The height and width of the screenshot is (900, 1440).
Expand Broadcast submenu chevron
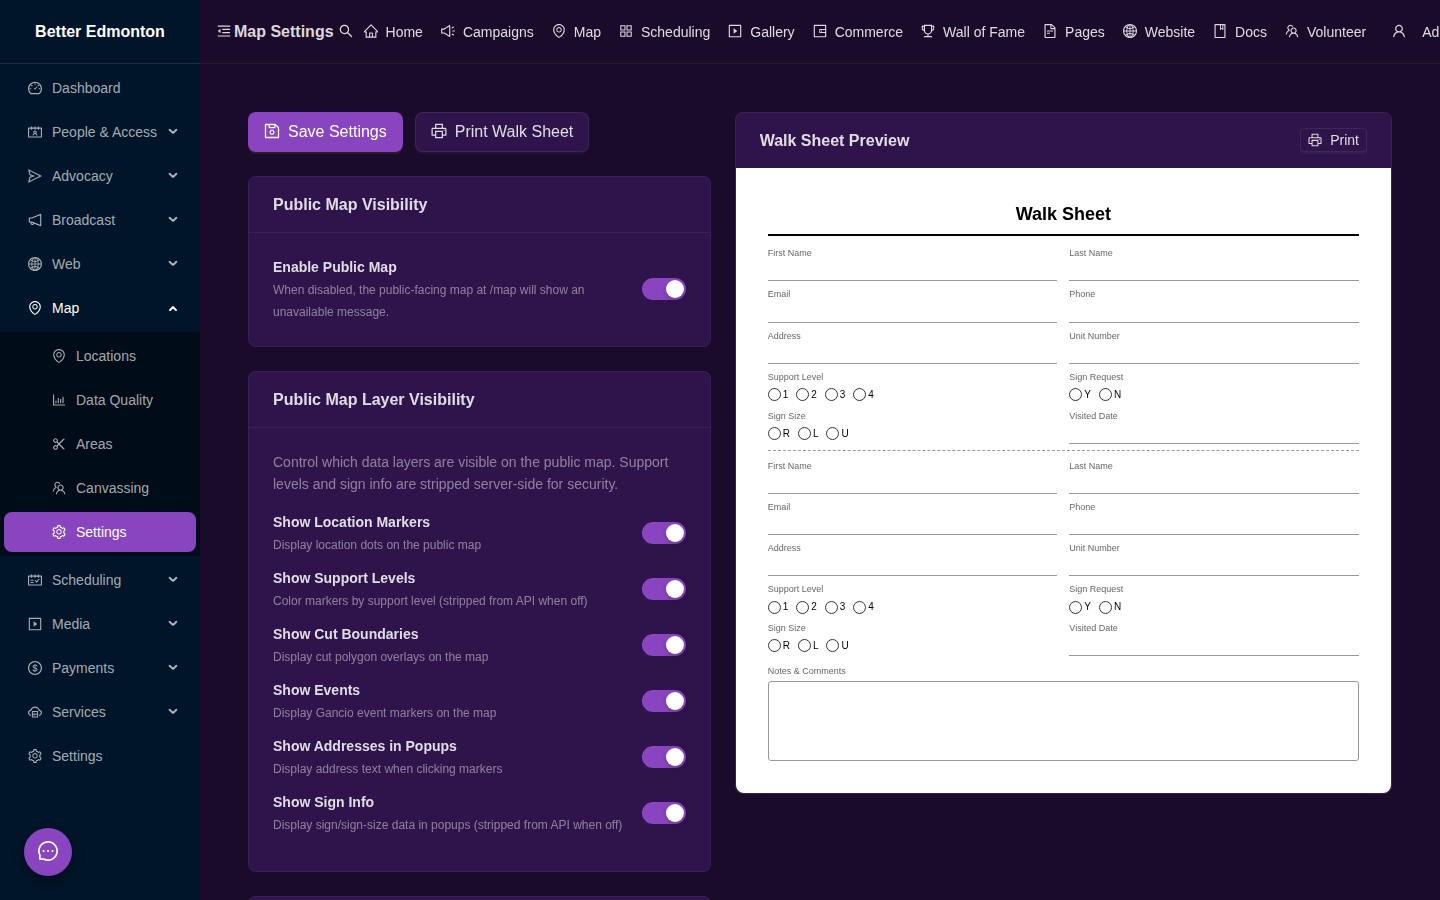click(173, 219)
